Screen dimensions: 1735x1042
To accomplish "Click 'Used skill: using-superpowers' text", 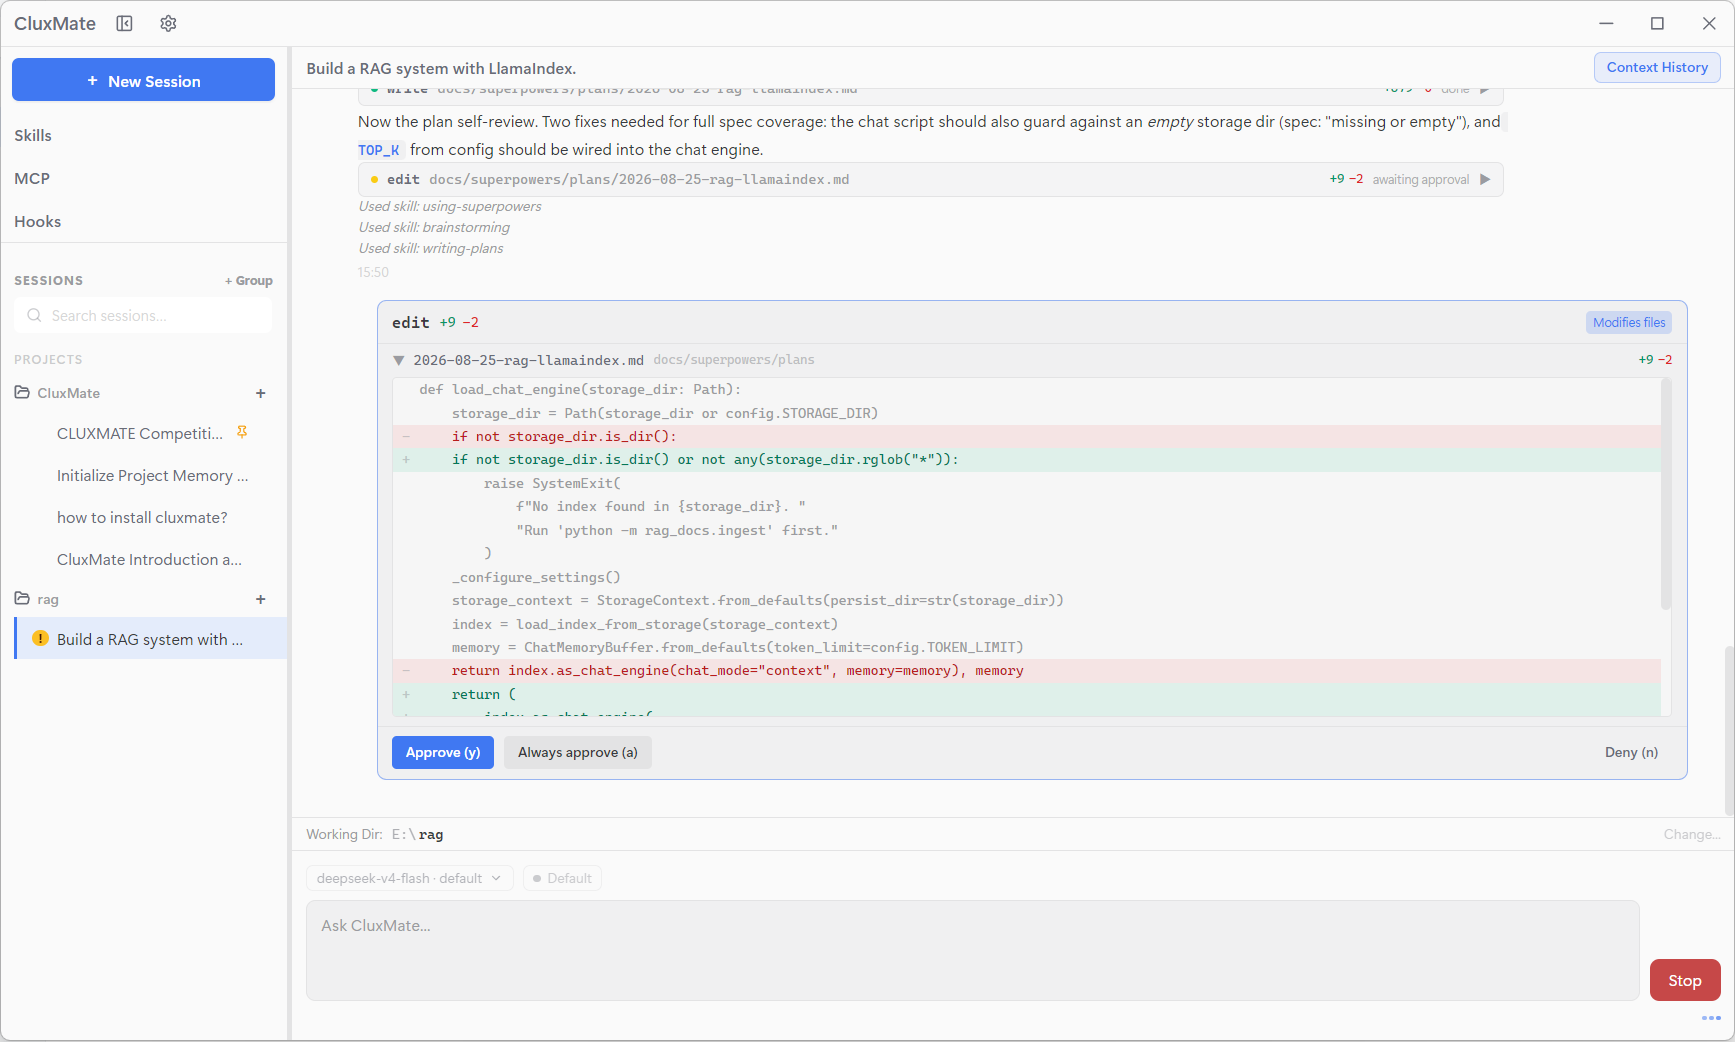I will [450, 207].
